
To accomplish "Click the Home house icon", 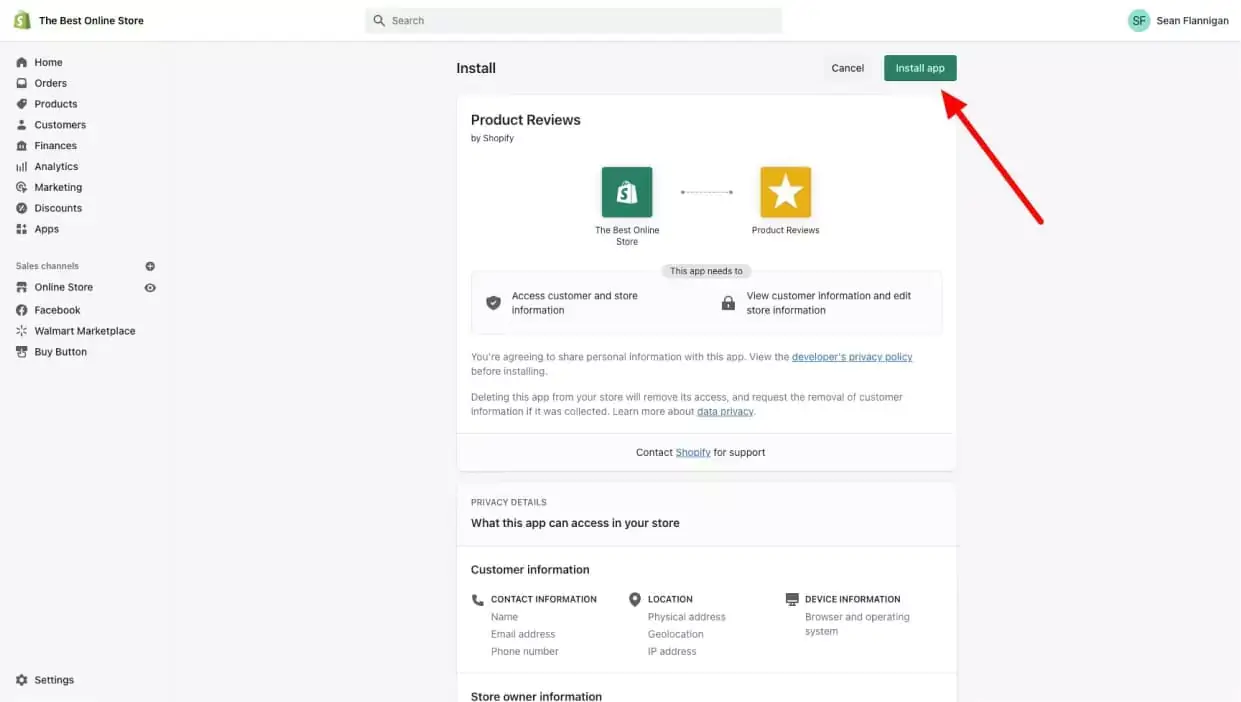I will click(22, 62).
